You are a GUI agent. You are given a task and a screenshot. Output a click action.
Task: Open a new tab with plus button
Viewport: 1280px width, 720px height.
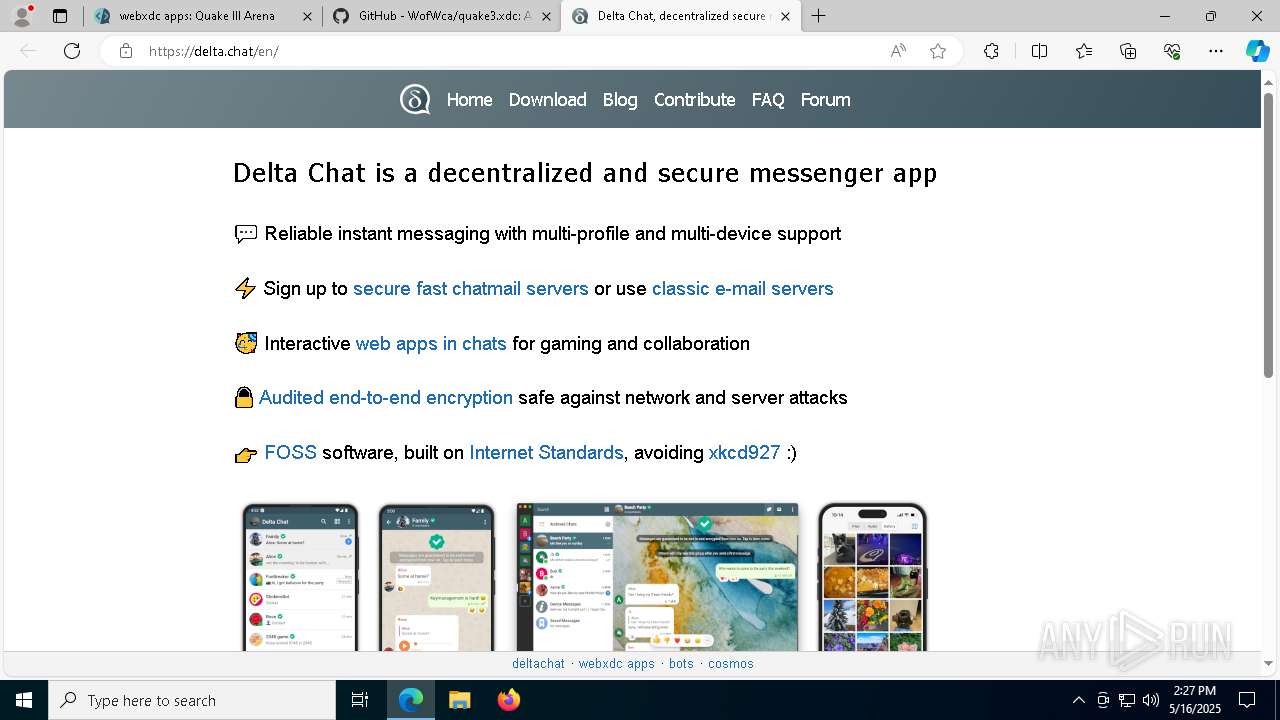[x=819, y=16]
